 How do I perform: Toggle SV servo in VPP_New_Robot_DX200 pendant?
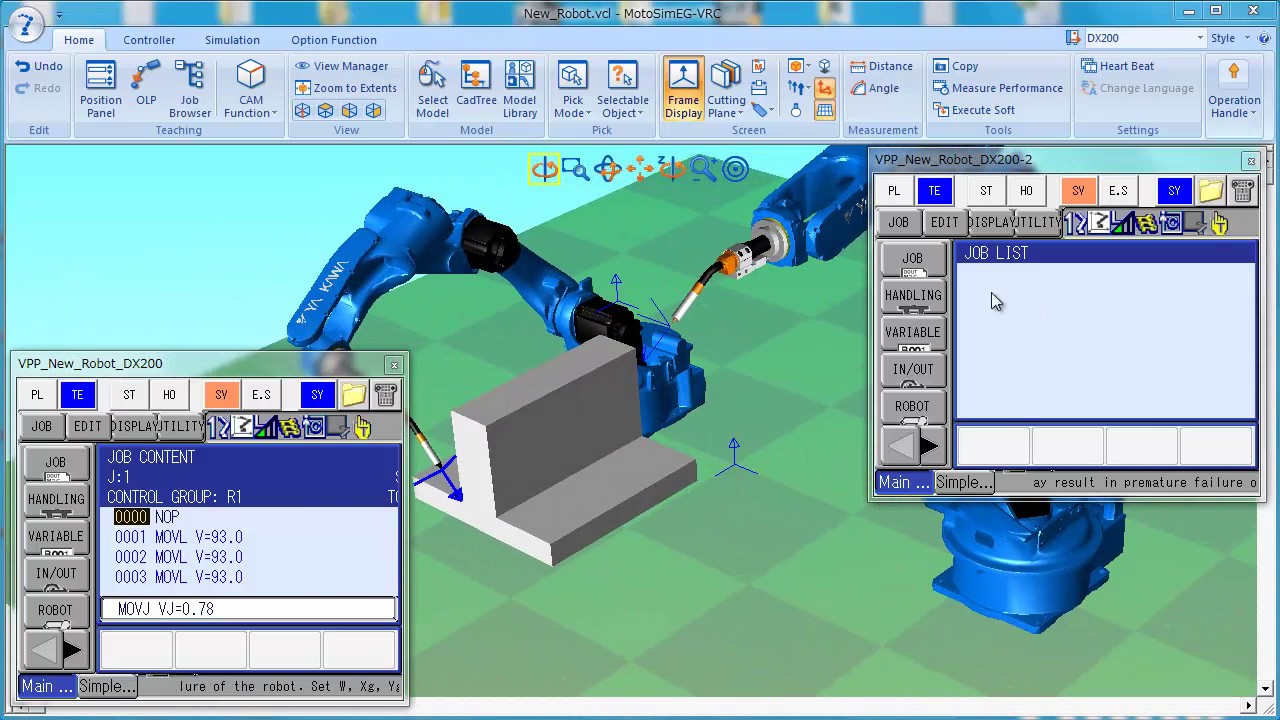tap(221, 394)
